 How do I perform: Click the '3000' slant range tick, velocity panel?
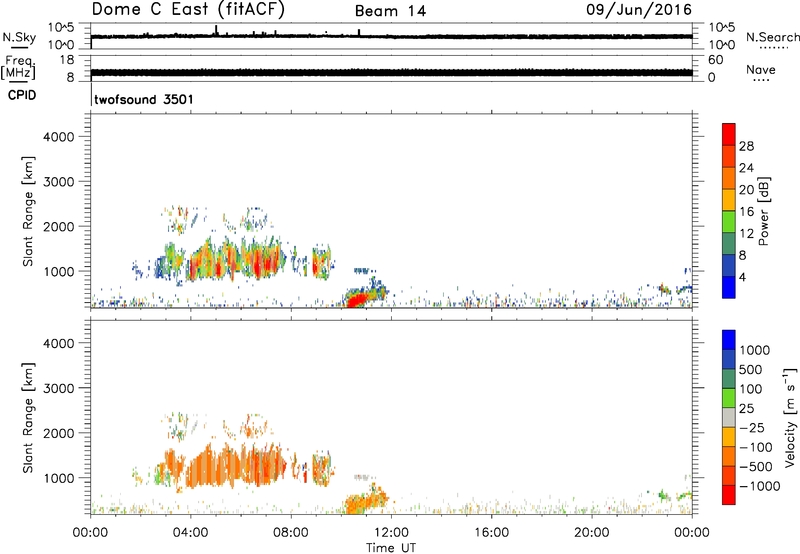point(59,388)
